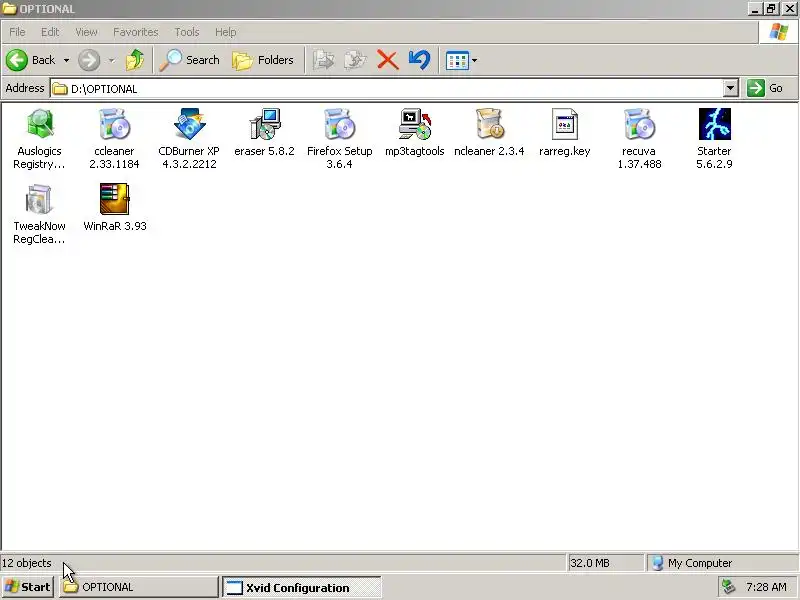Viewport: 800px width, 600px height.
Task: Click the red Delete X icon
Action: click(388, 60)
